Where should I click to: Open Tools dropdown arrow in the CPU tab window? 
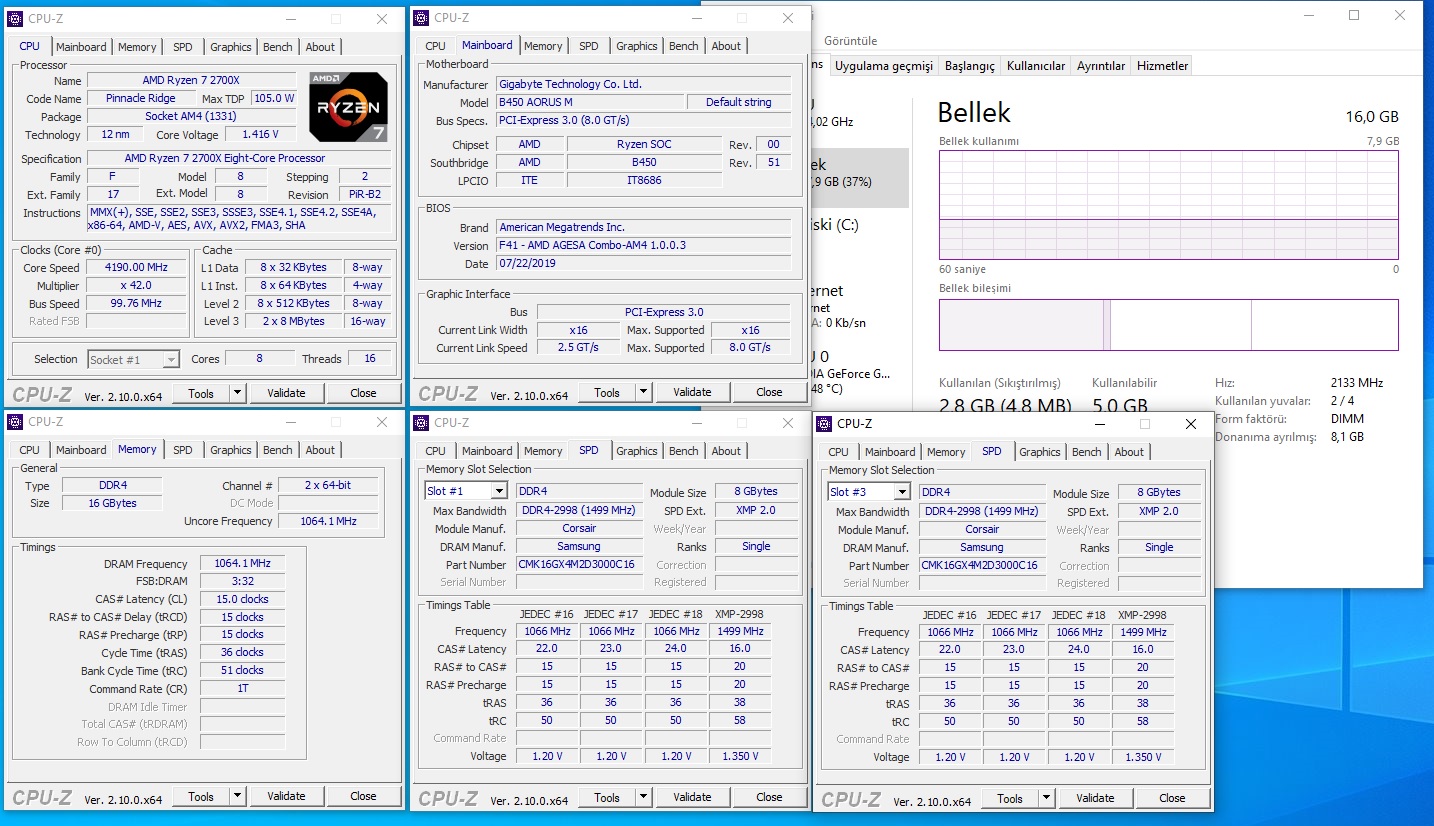click(x=237, y=393)
